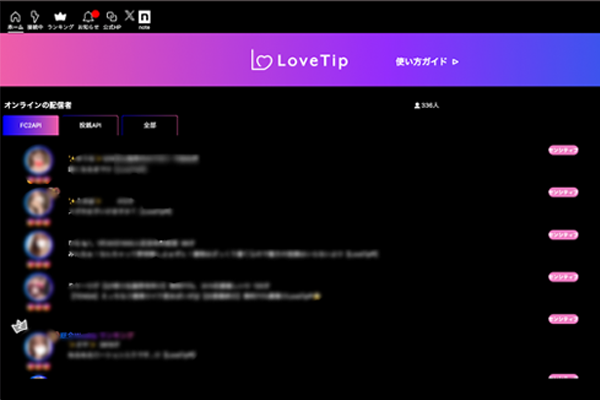Click the second streamer's avatar
This screenshot has height=400, width=600.
(x=38, y=203)
